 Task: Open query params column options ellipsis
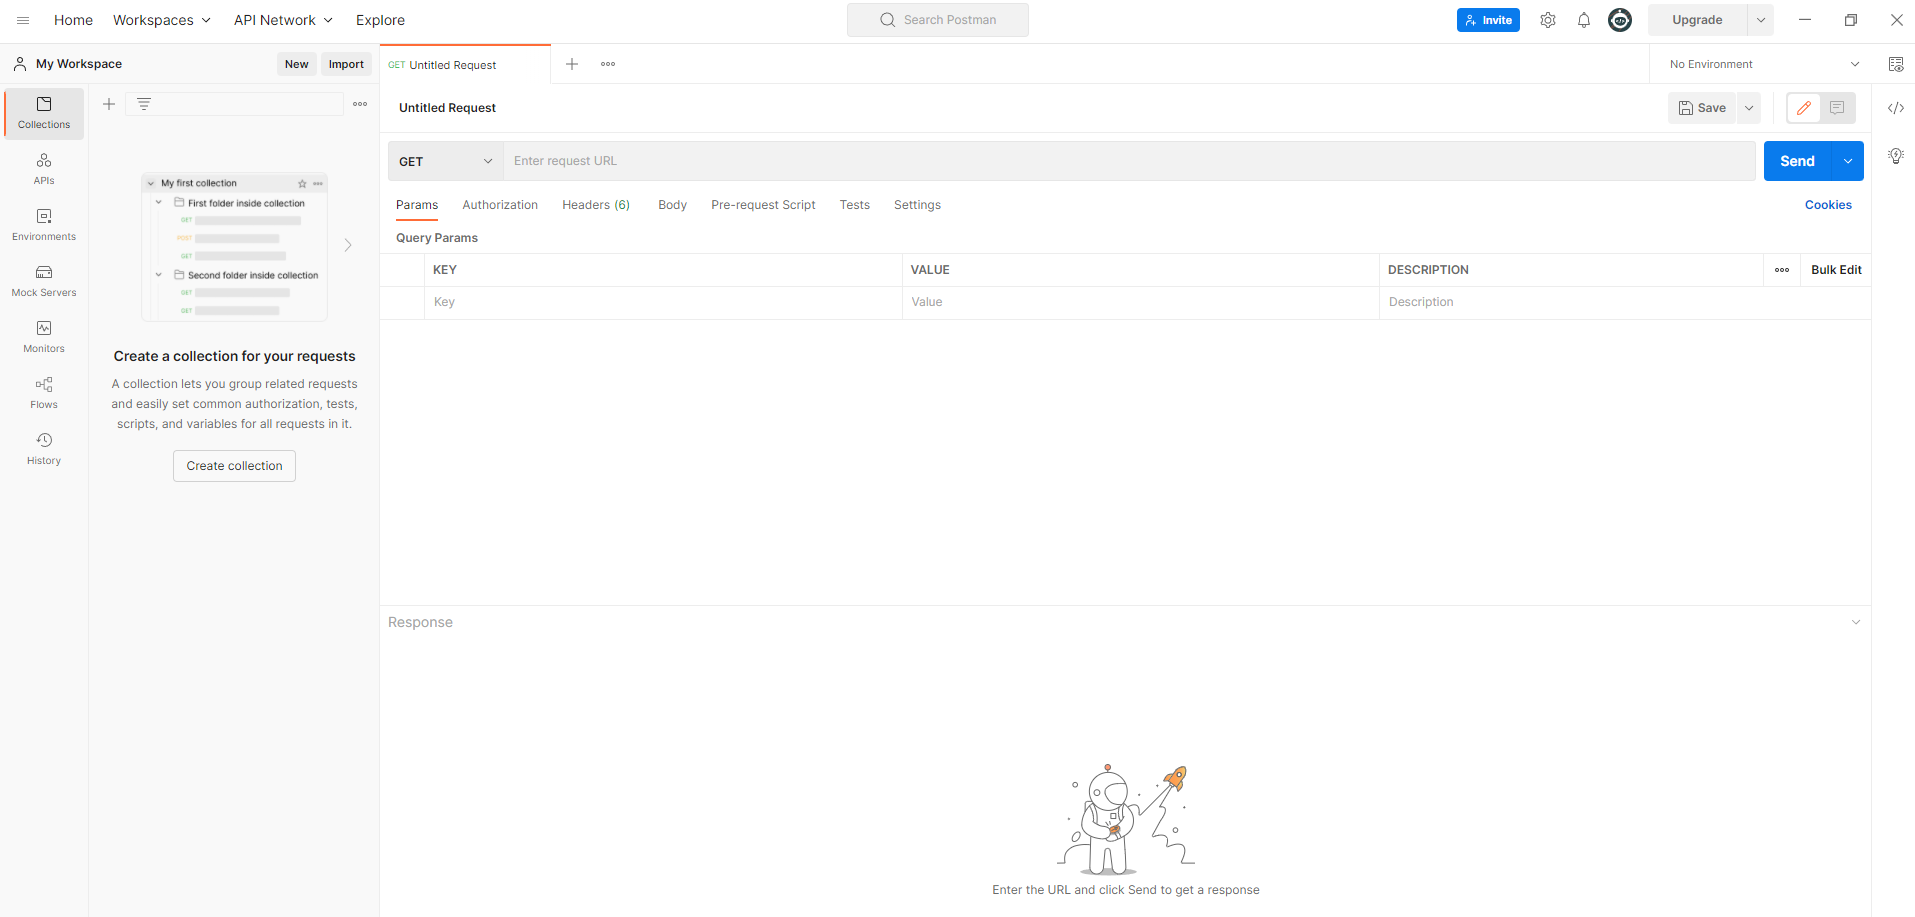click(x=1782, y=270)
